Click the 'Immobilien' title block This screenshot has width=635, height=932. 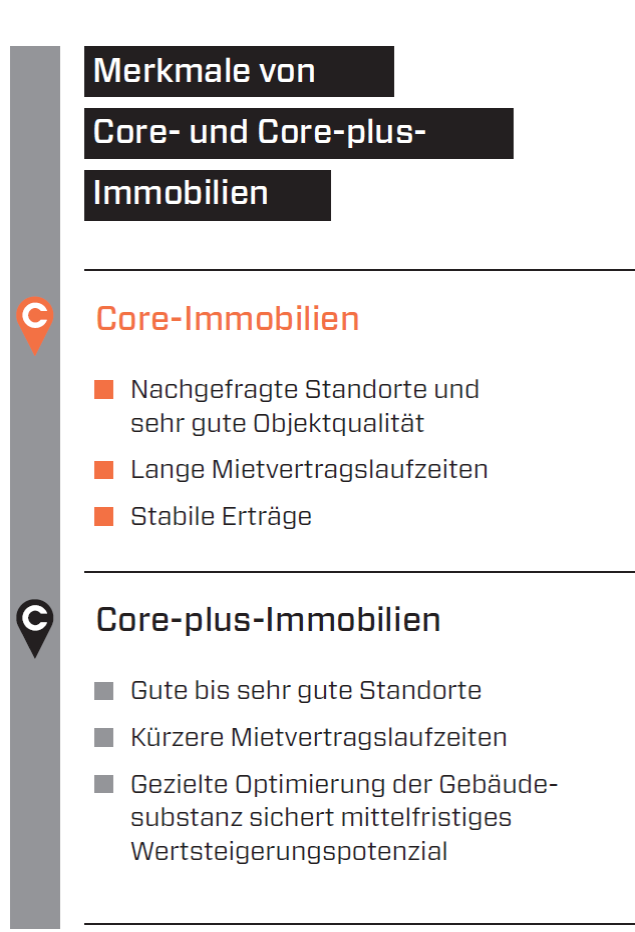pos(207,194)
